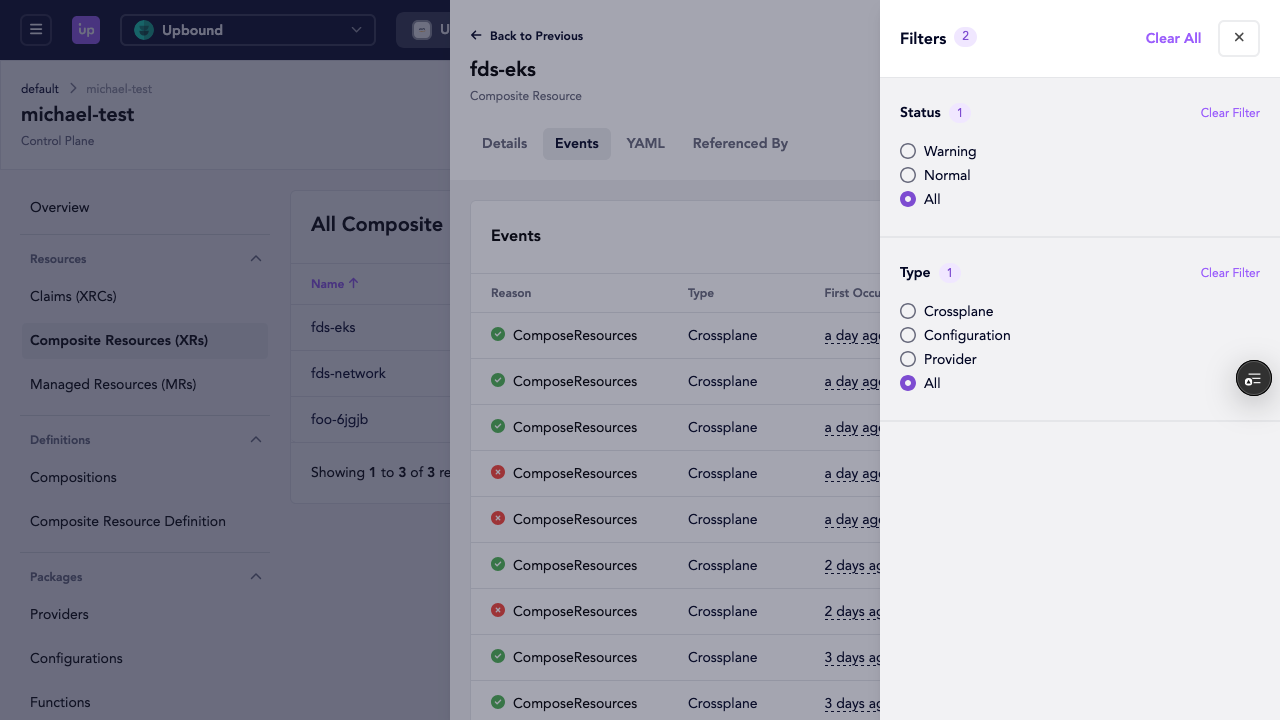Open the Referenced By tab
The height and width of the screenshot is (720, 1280).
[740, 143]
